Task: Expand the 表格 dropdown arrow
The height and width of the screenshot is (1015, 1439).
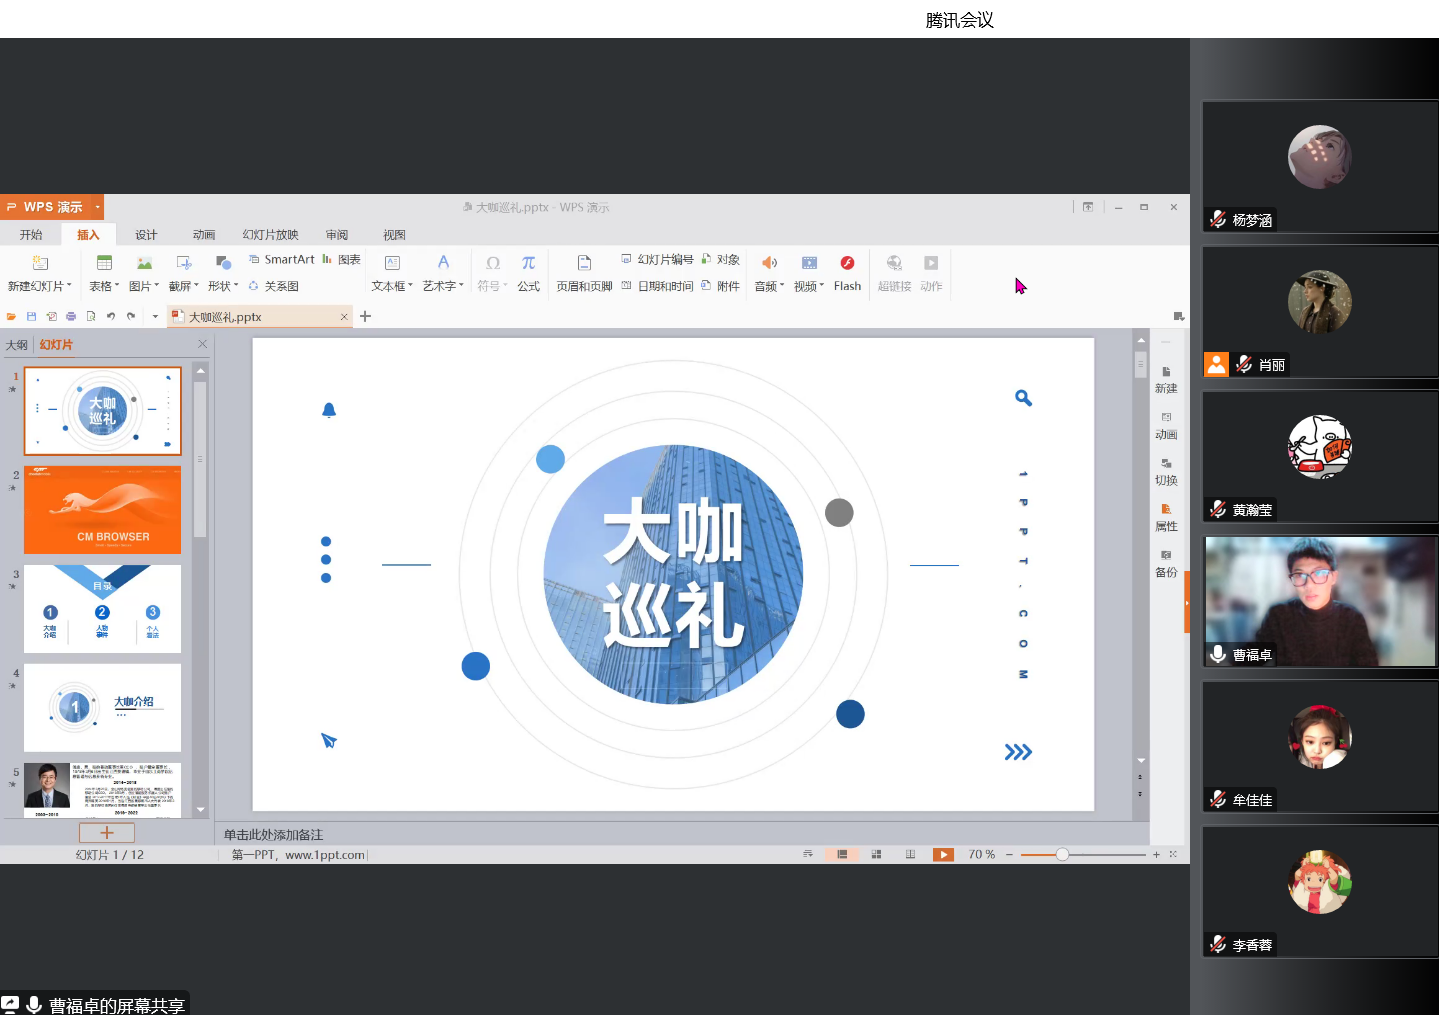Action: 117,286
